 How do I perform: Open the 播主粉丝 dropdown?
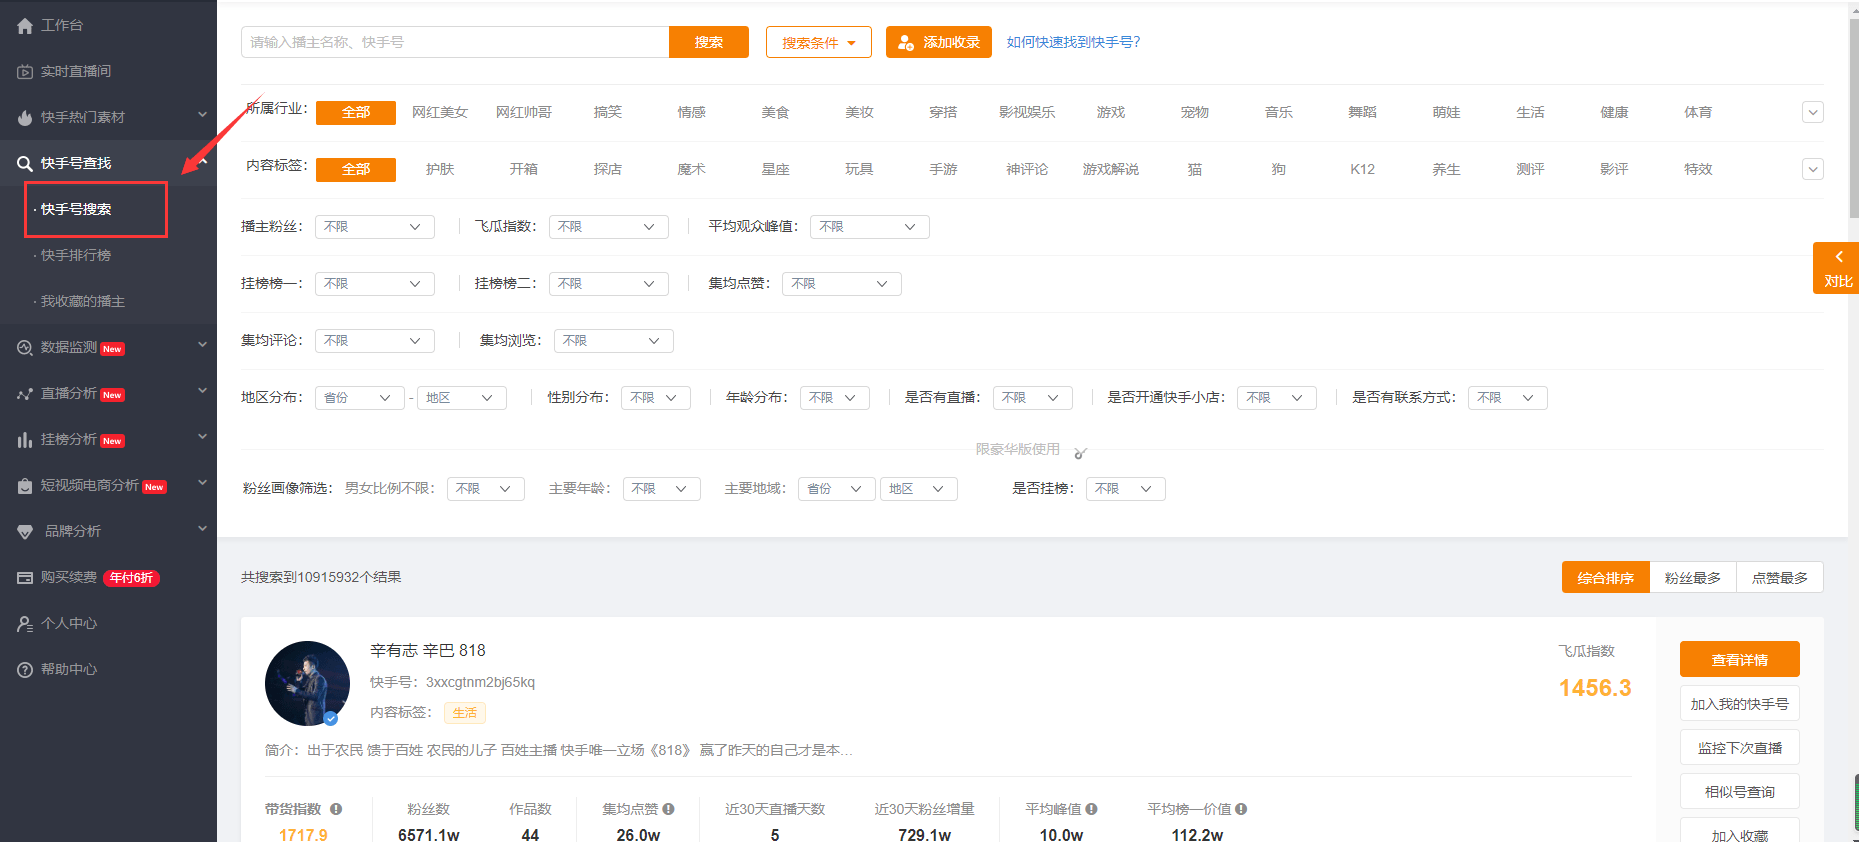375,227
